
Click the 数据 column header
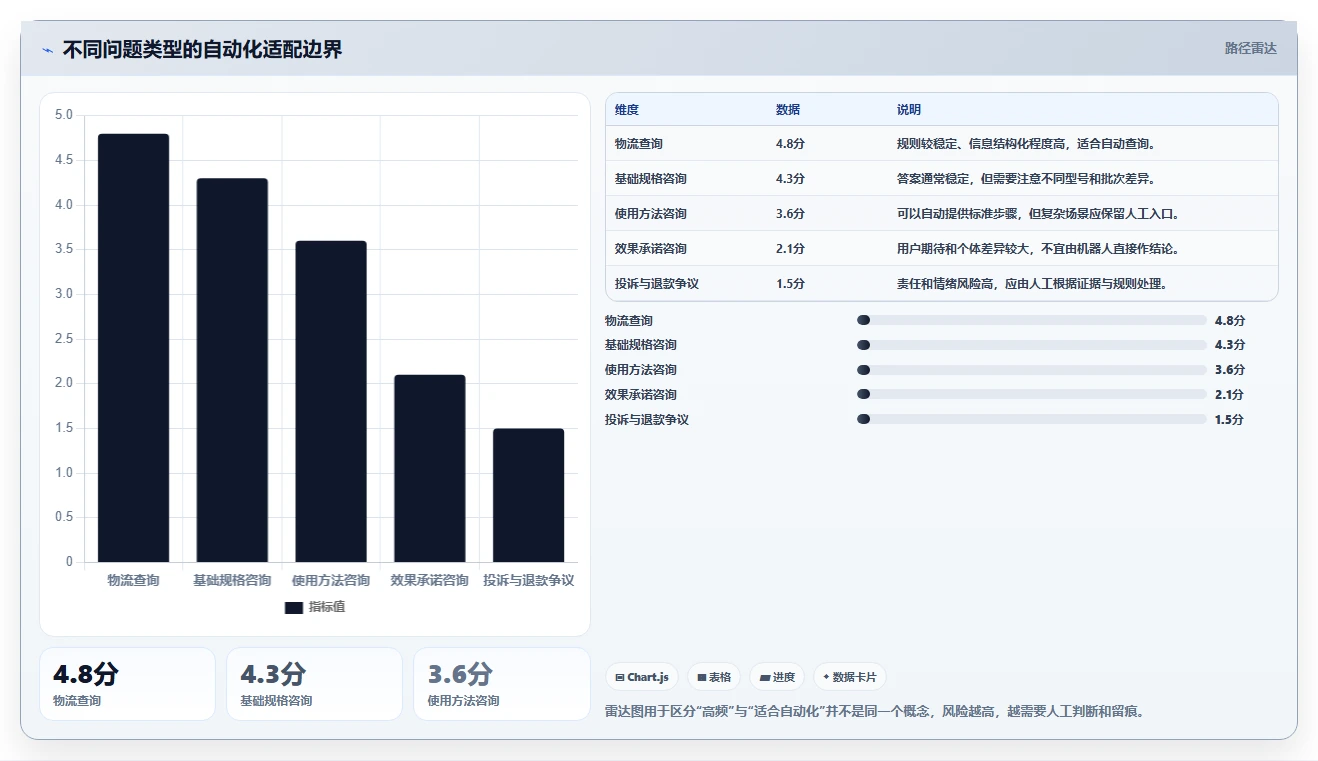pyautogui.click(x=788, y=110)
